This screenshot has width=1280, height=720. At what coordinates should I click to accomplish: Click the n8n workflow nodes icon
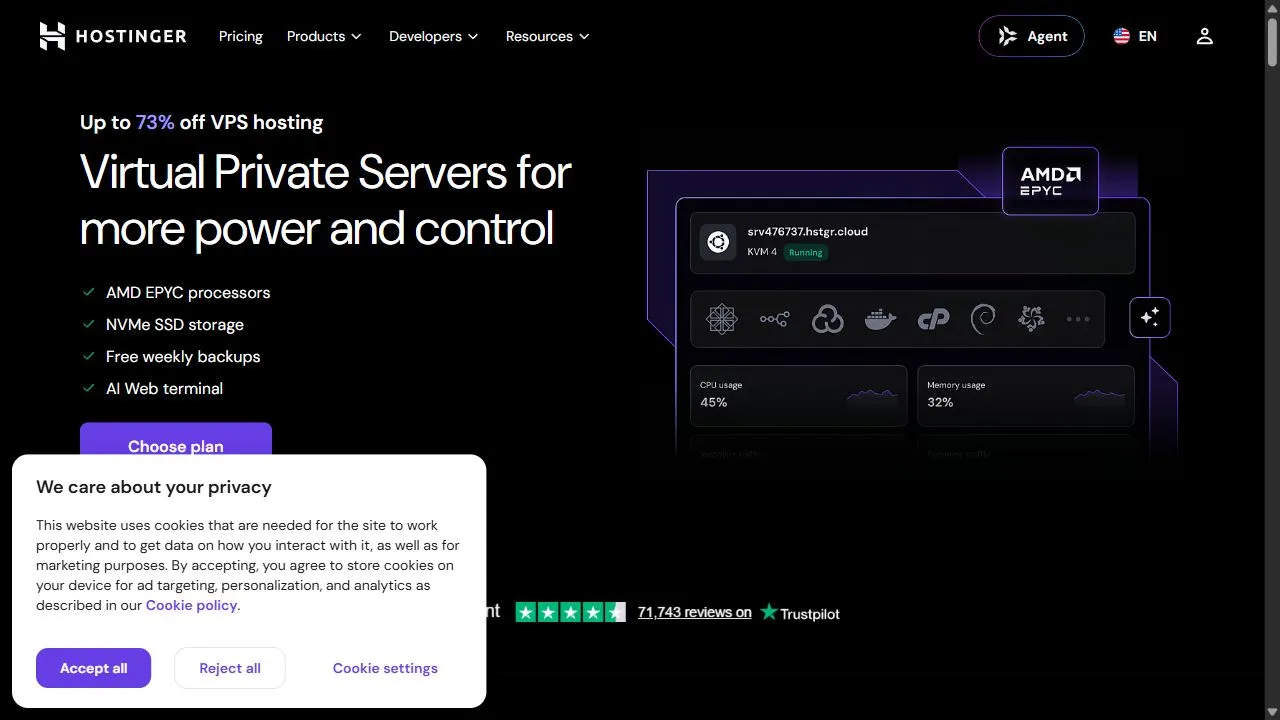[774, 319]
